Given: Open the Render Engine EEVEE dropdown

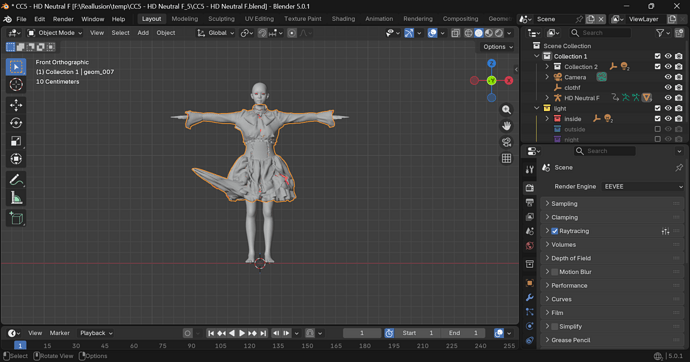Looking at the screenshot, I should (x=643, y=187).
